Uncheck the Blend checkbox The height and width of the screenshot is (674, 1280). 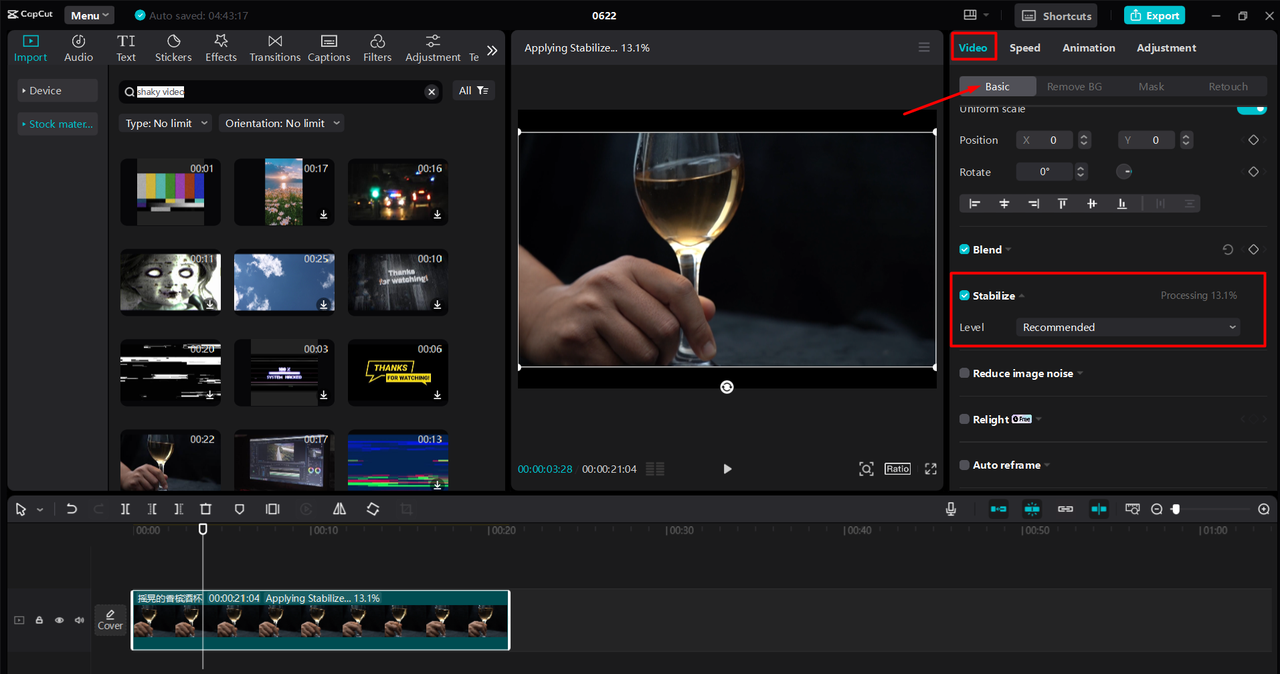pyautogui.click(x=965, y=250)
